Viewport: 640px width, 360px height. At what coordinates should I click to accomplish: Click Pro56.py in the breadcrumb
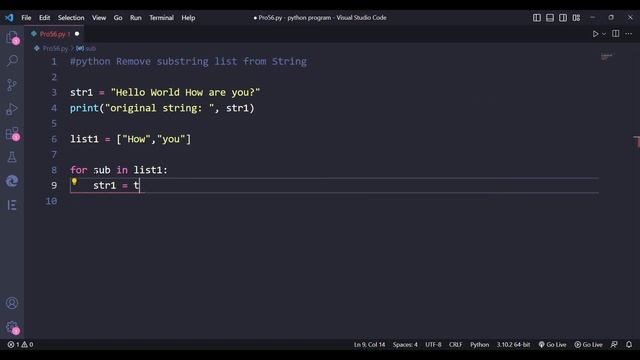click(55, 48)
